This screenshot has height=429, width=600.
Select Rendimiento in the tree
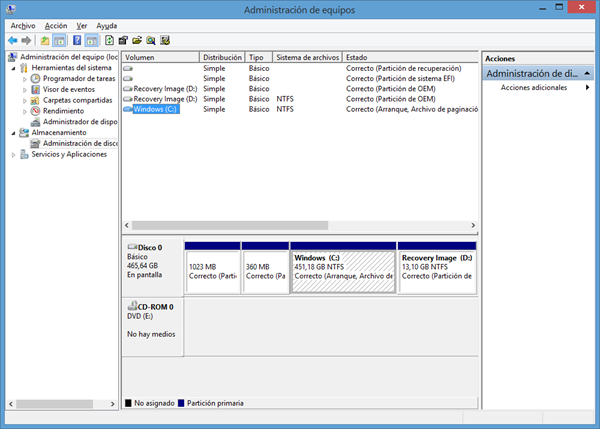[64, 111]
